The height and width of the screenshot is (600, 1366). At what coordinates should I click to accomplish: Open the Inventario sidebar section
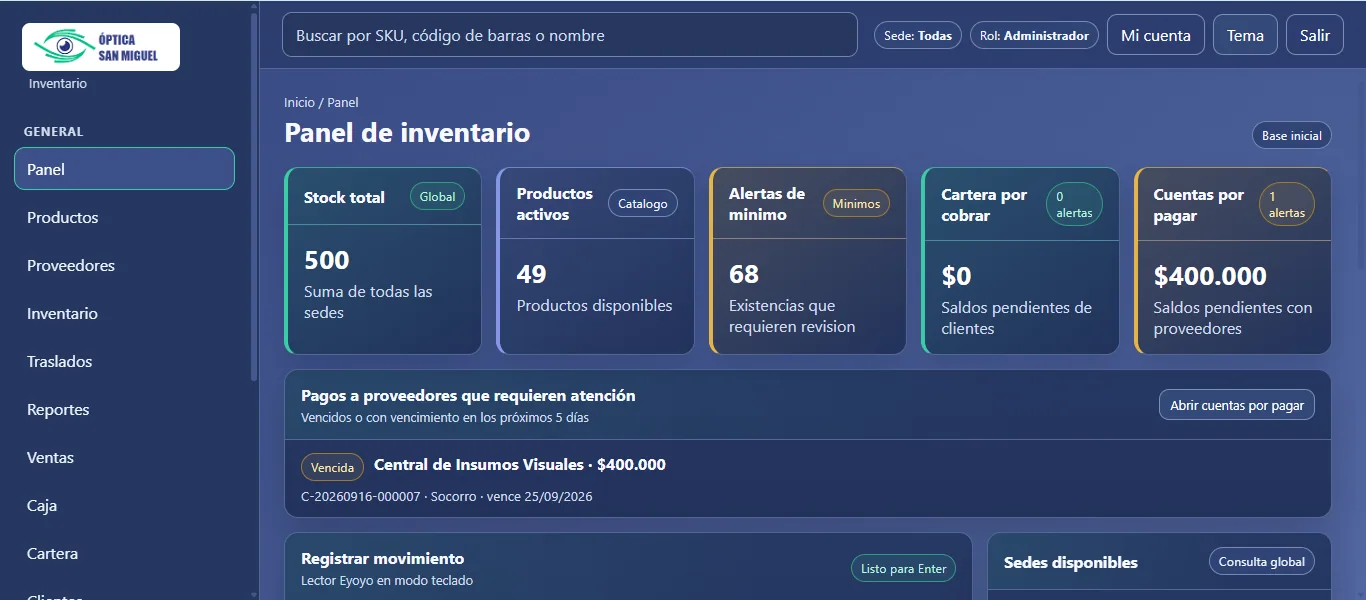(x=124, y=313)
